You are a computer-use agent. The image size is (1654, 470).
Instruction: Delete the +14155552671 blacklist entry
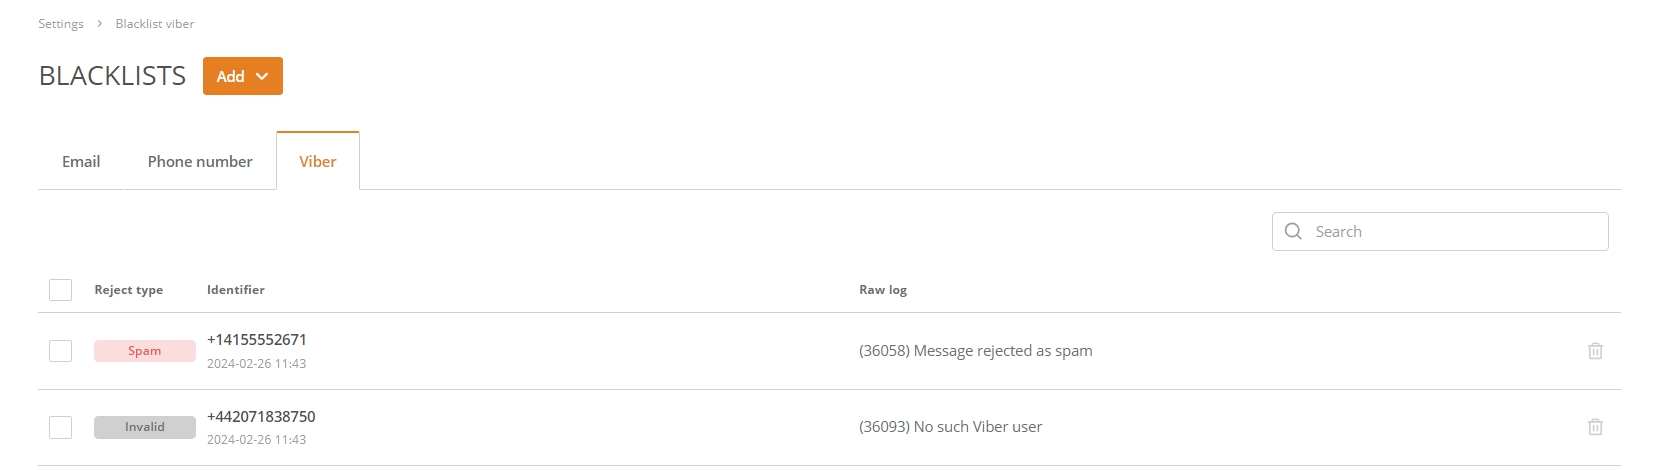(1595, 351)
